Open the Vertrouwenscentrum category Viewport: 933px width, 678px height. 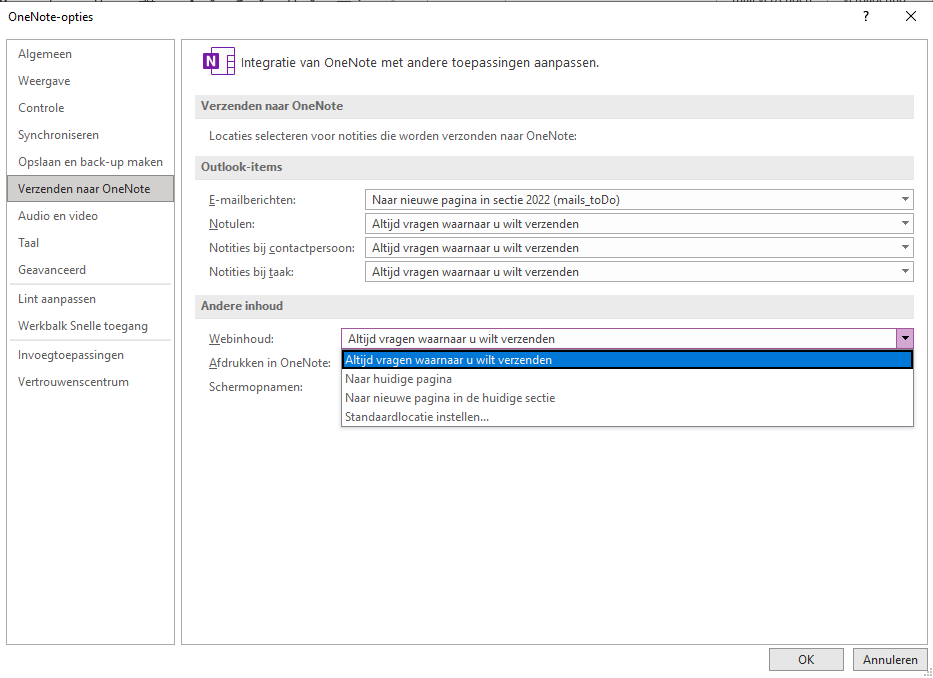click(90, 382)
